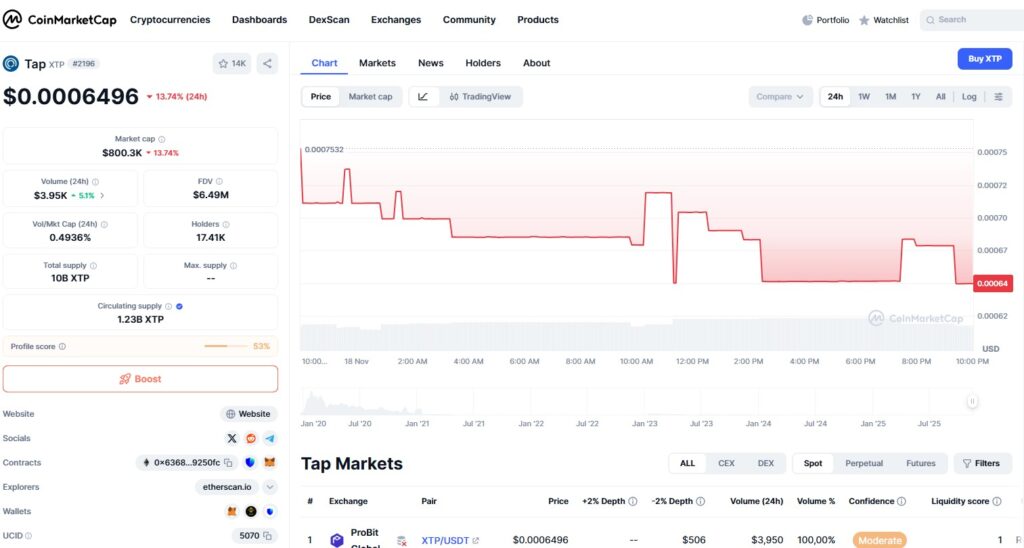Screen dimensions: 1024x548
Task: Click the Buy XTP button
Action: [x=985, y=59]
